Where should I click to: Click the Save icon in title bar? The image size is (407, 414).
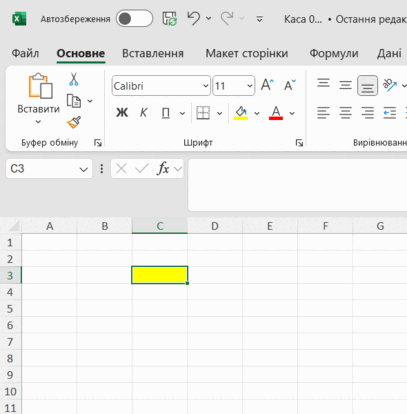pyautogui.click(x=170, y=19)
